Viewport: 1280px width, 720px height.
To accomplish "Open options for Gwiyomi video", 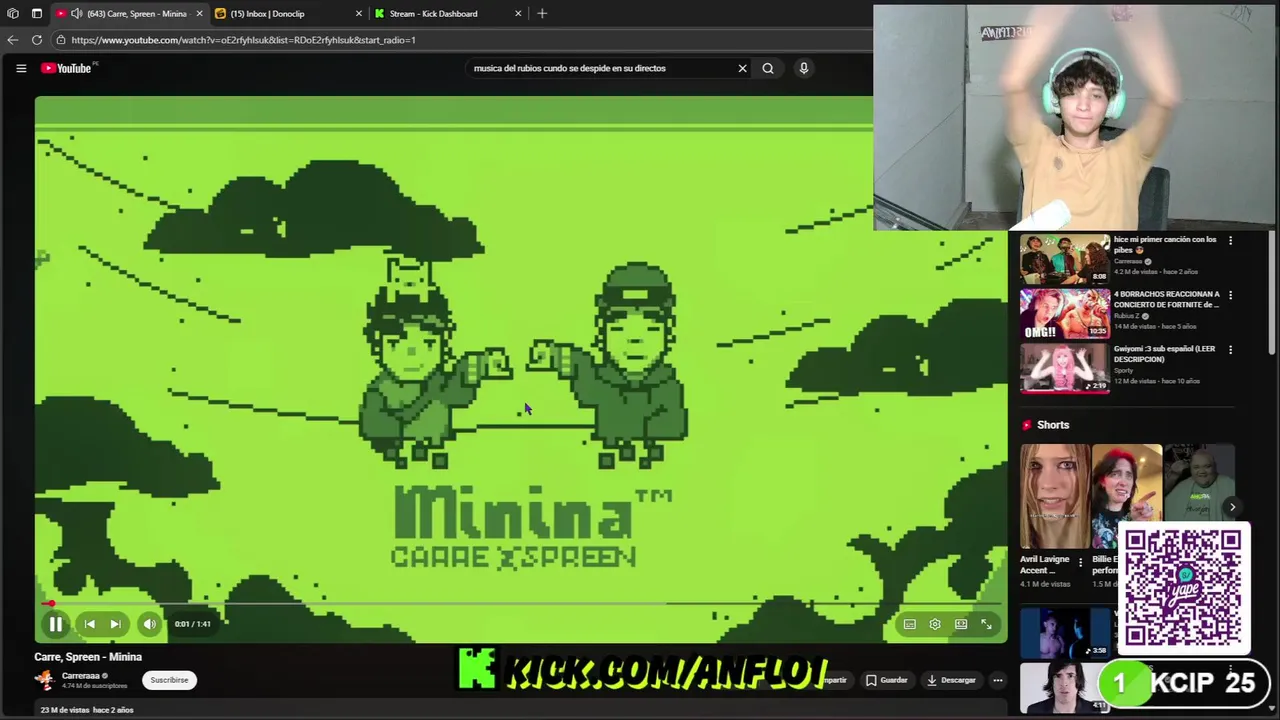I will pyautogui.click(x=1230, y=350).
